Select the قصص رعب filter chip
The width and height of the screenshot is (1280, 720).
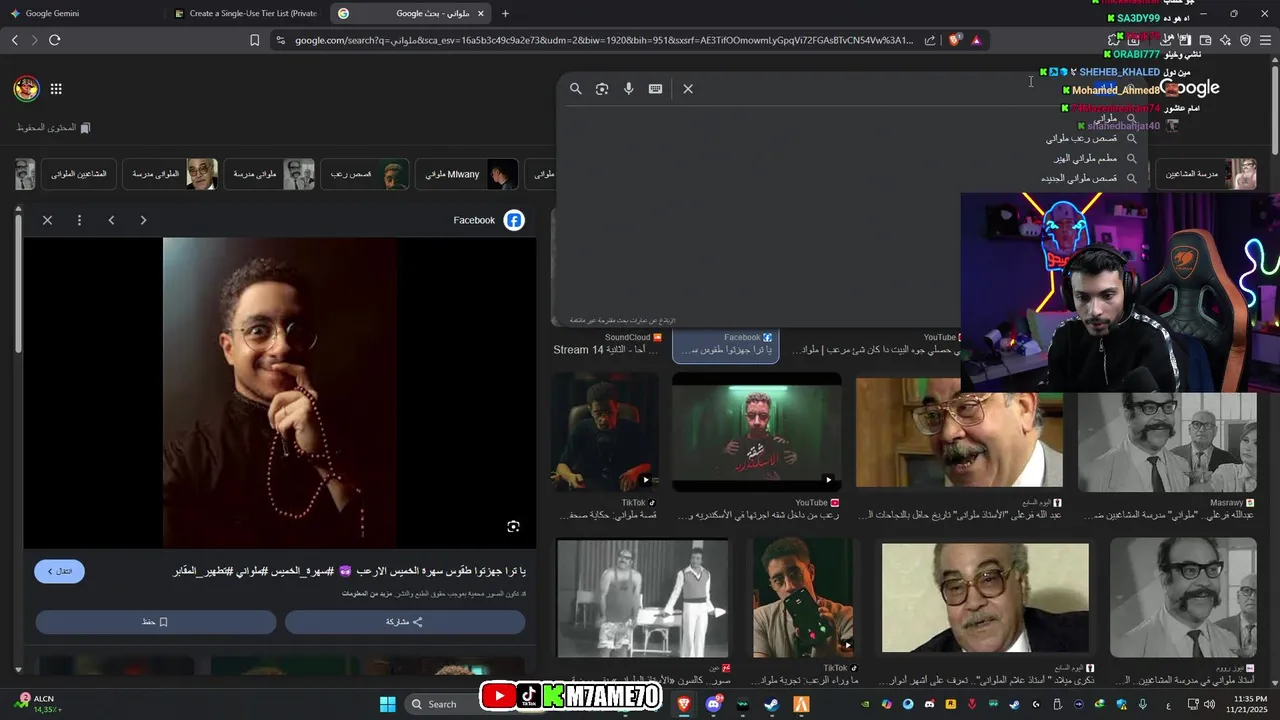pos(365,174)
